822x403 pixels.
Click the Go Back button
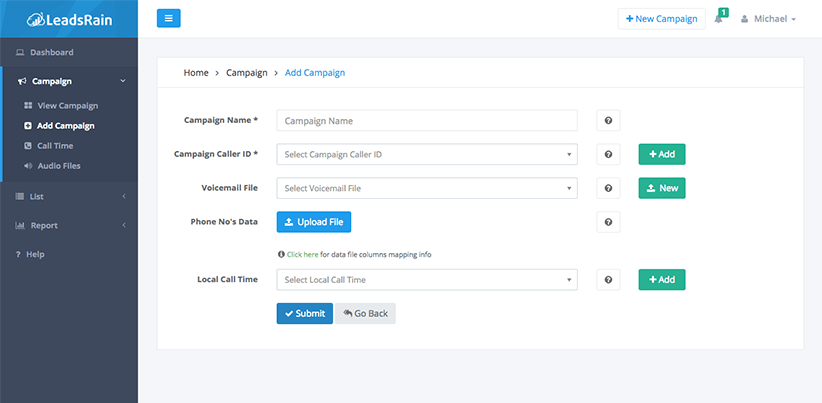tap(366, 313)
